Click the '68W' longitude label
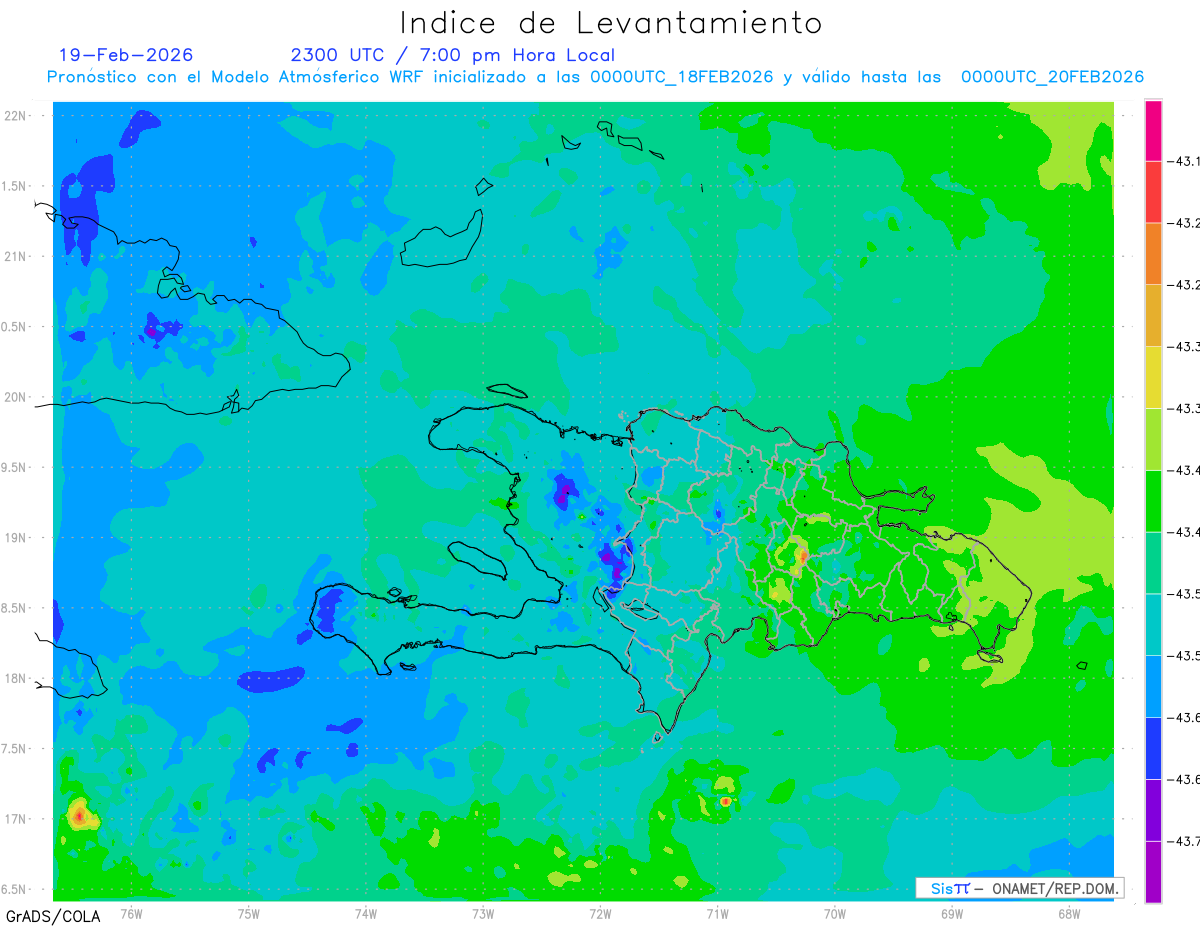 [x=1068, y=913]
